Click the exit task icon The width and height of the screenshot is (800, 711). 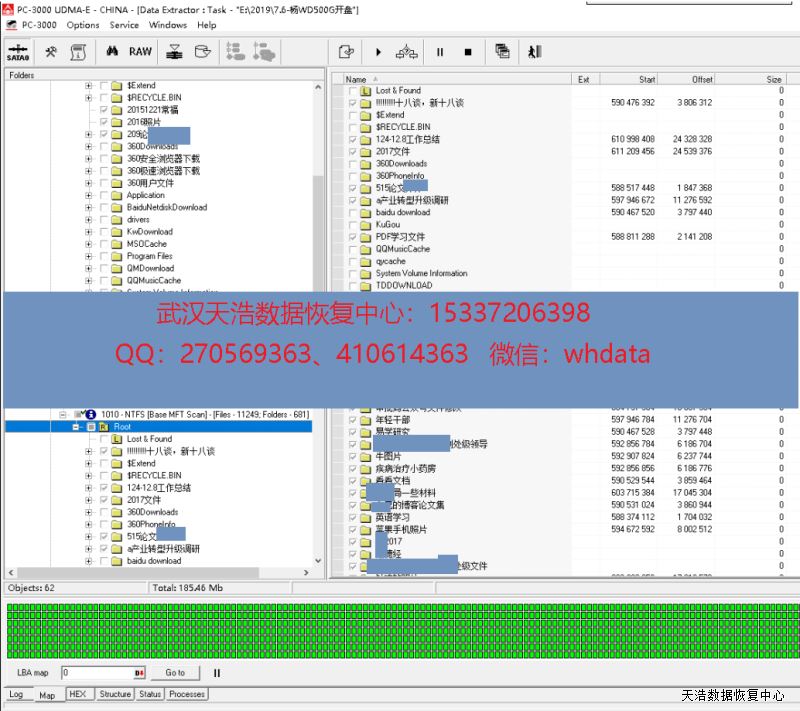pyautogui.click(x=534, y=52)
